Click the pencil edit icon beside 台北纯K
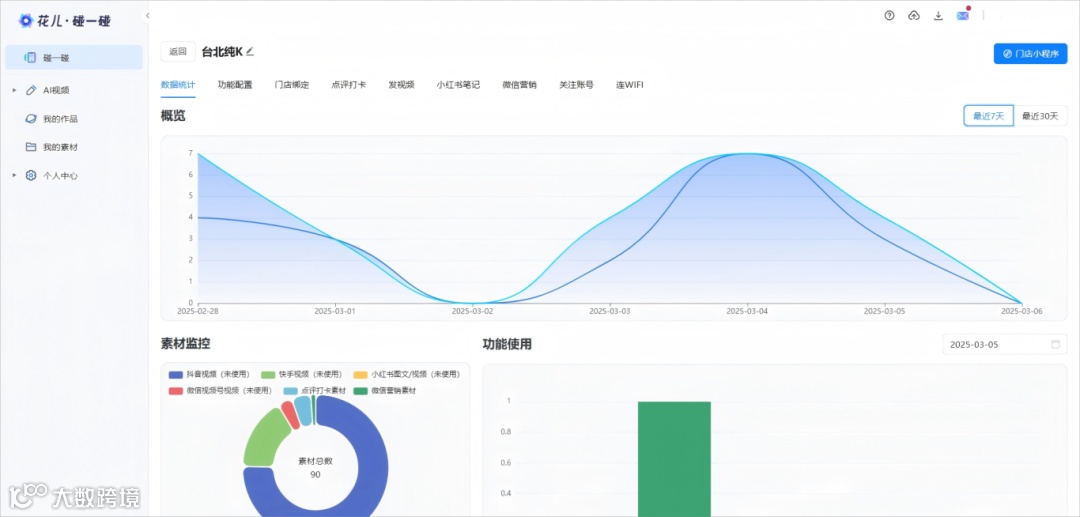 coord(250,51)
